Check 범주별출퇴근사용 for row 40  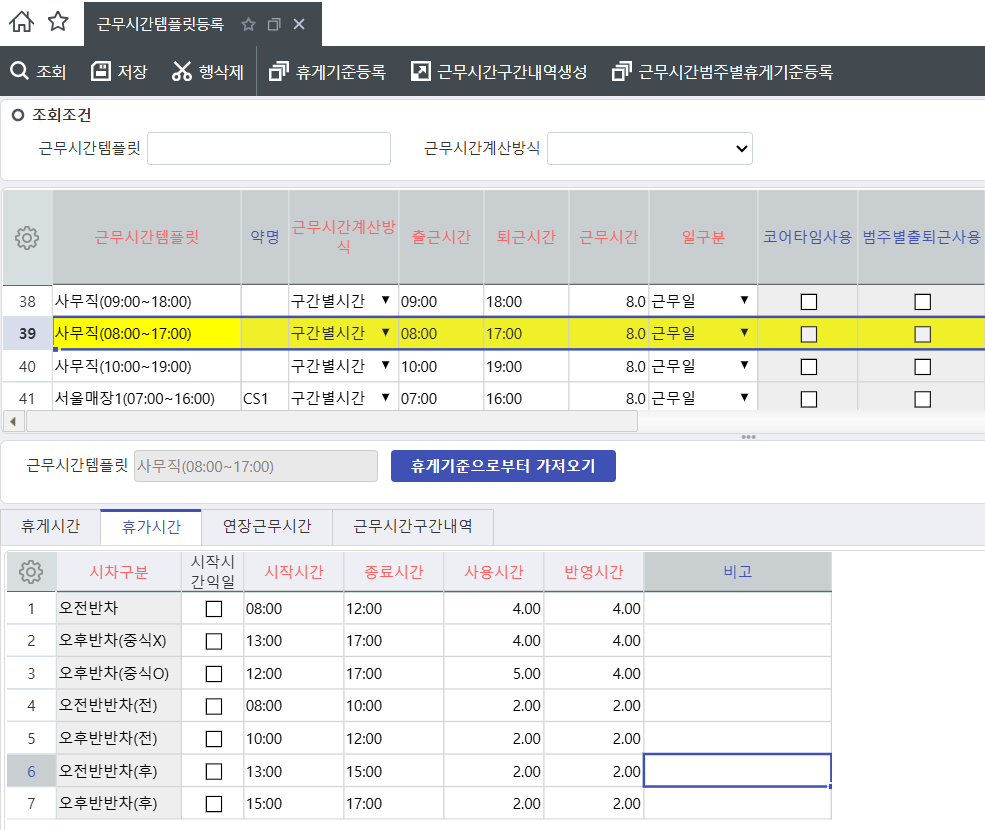[922, 366]
